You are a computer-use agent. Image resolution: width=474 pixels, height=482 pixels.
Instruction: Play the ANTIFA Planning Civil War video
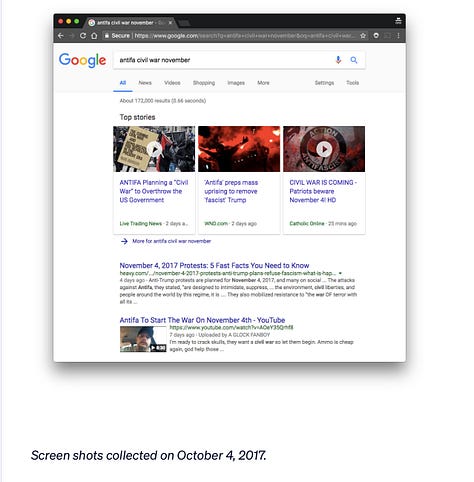(154, 149)
